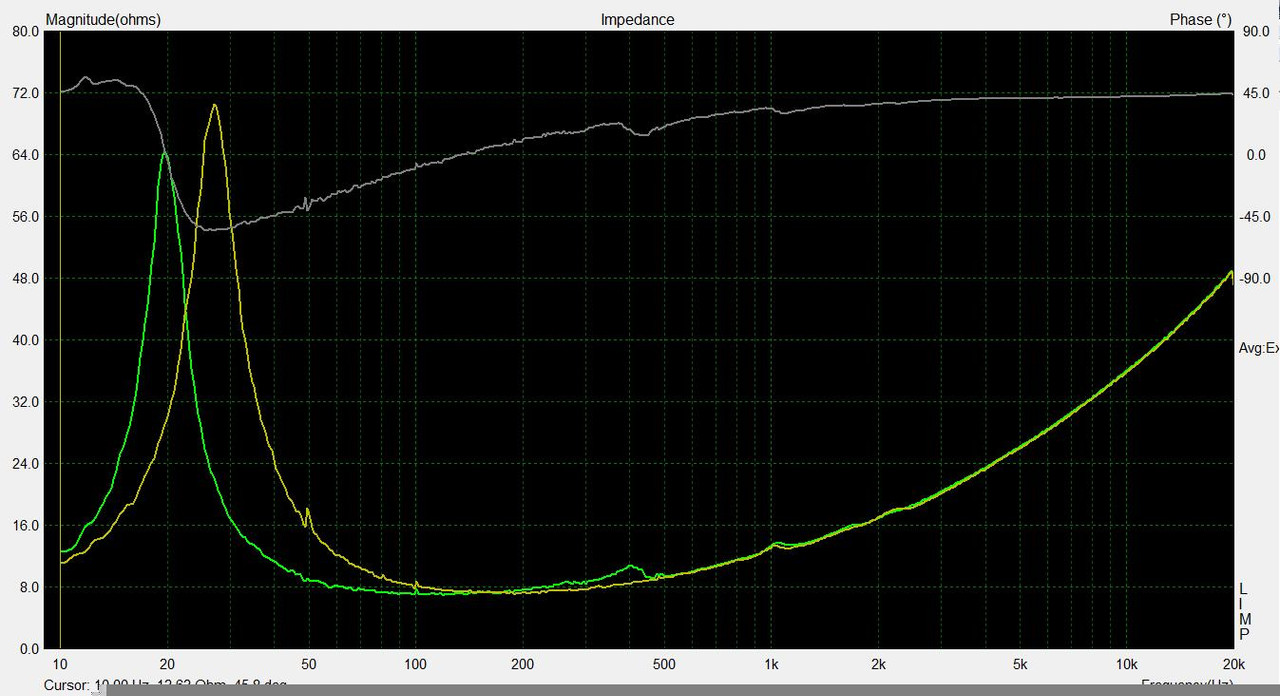Click the vertical LIMP label

(1244, 611)
